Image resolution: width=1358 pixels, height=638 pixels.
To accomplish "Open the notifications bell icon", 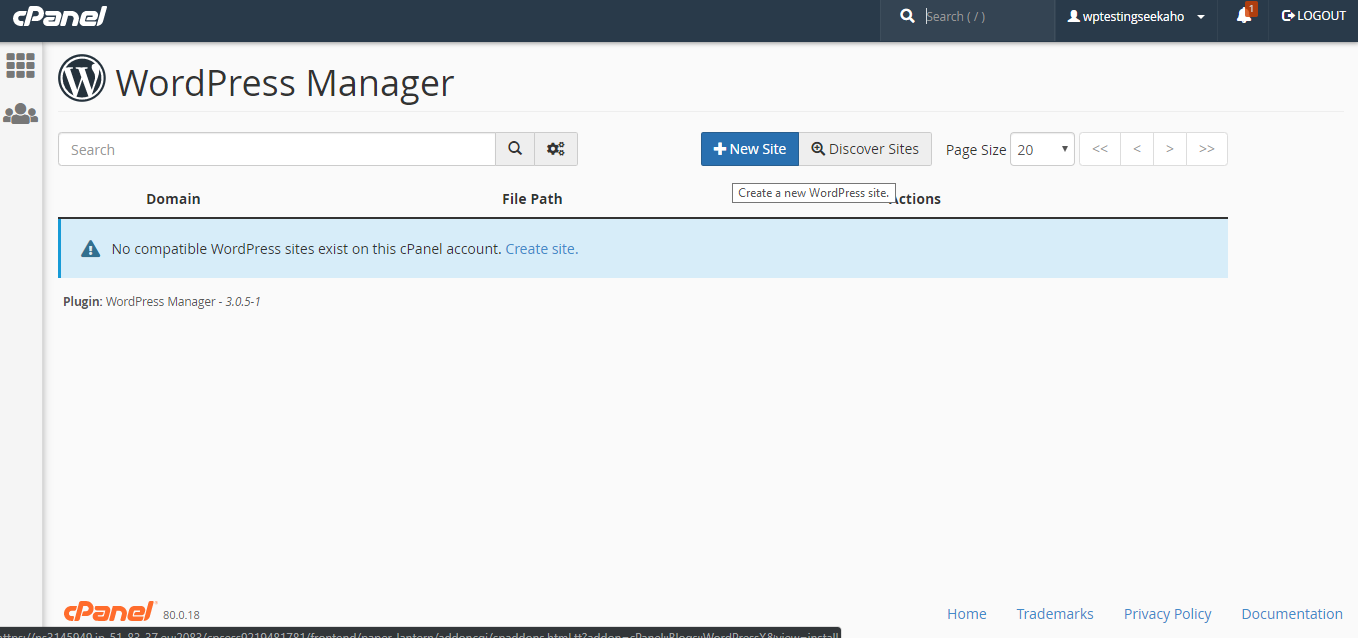I will click(1244, 16).
